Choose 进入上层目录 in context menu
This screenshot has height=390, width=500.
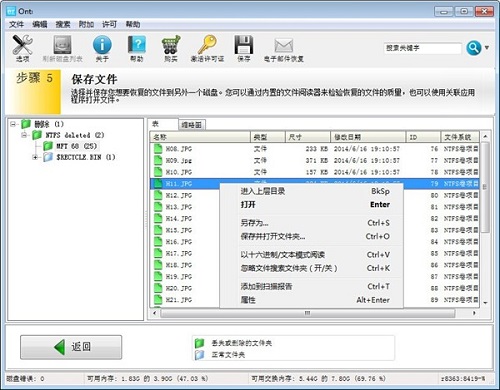312,191
